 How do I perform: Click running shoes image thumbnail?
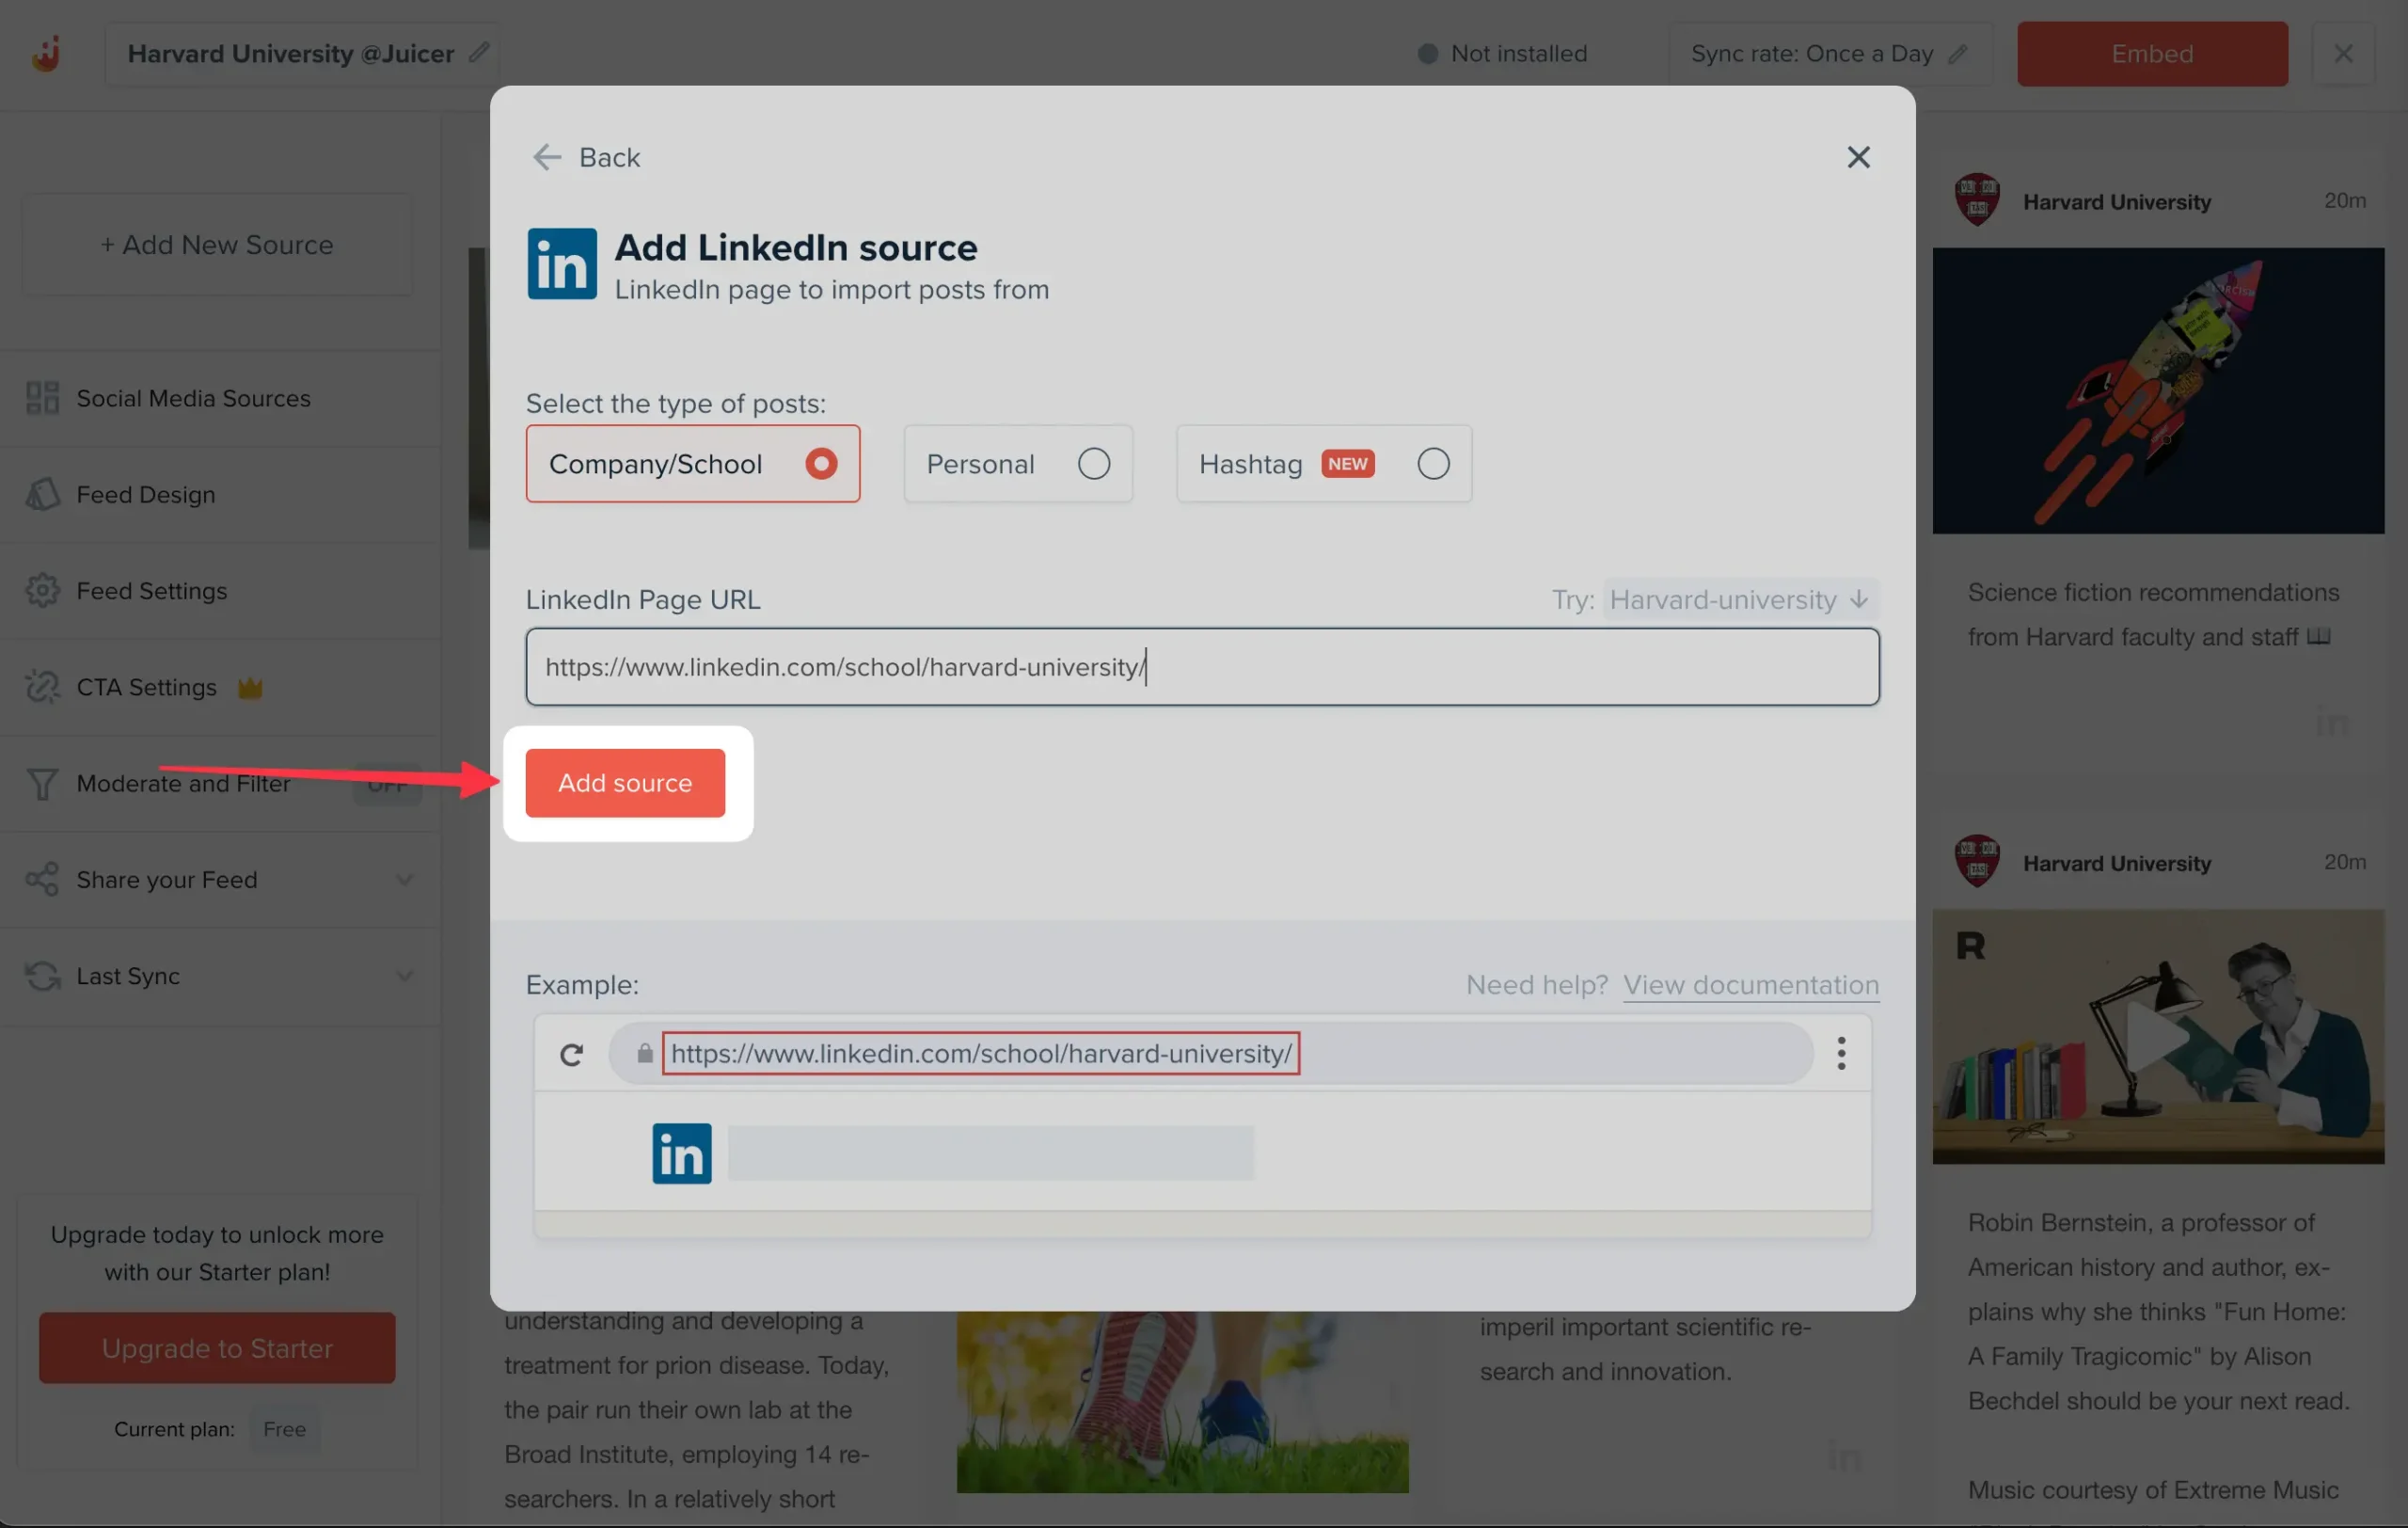(x=1182, y=1402)
